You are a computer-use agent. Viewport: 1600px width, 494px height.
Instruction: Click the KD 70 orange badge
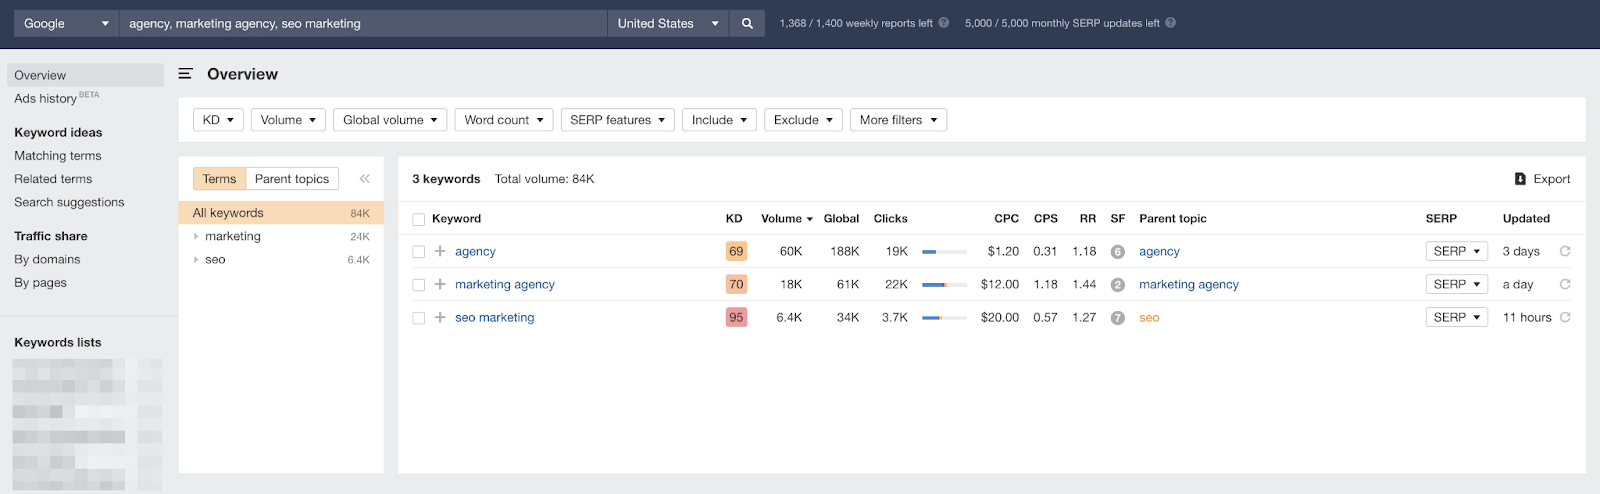click(x=736, y=284)
